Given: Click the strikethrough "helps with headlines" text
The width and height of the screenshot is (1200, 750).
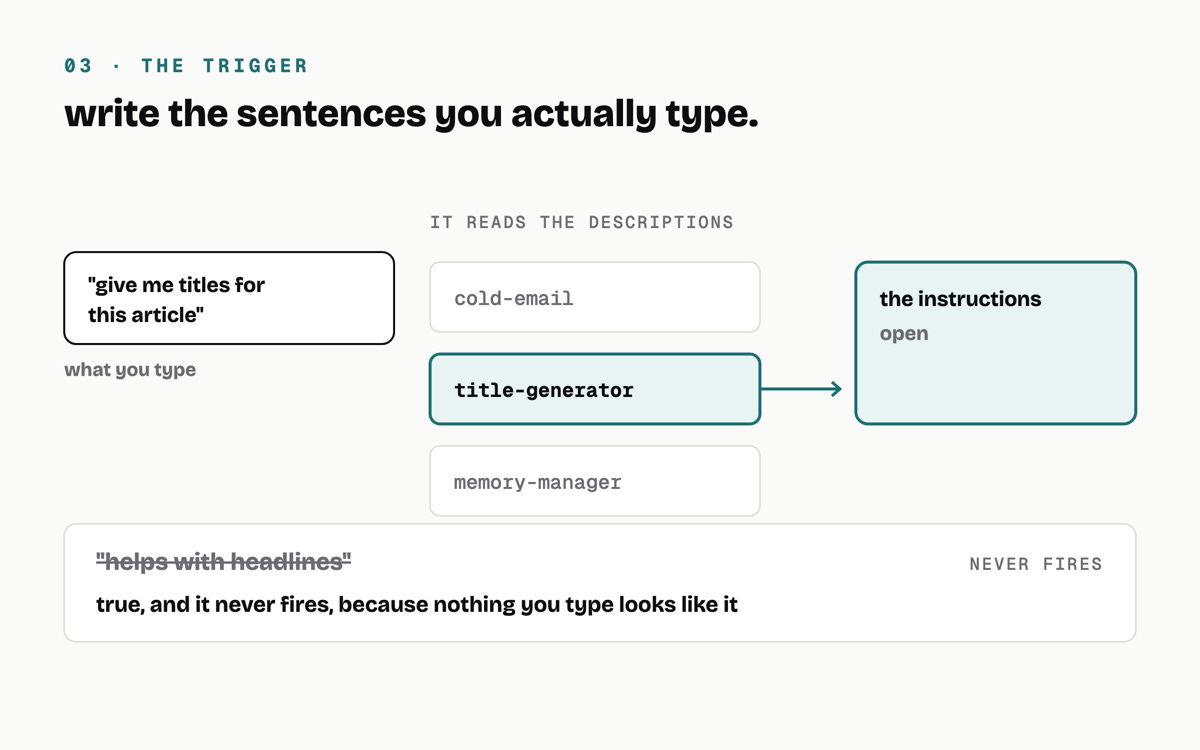Looking at the screenshot, I should [x=224, y=562].
